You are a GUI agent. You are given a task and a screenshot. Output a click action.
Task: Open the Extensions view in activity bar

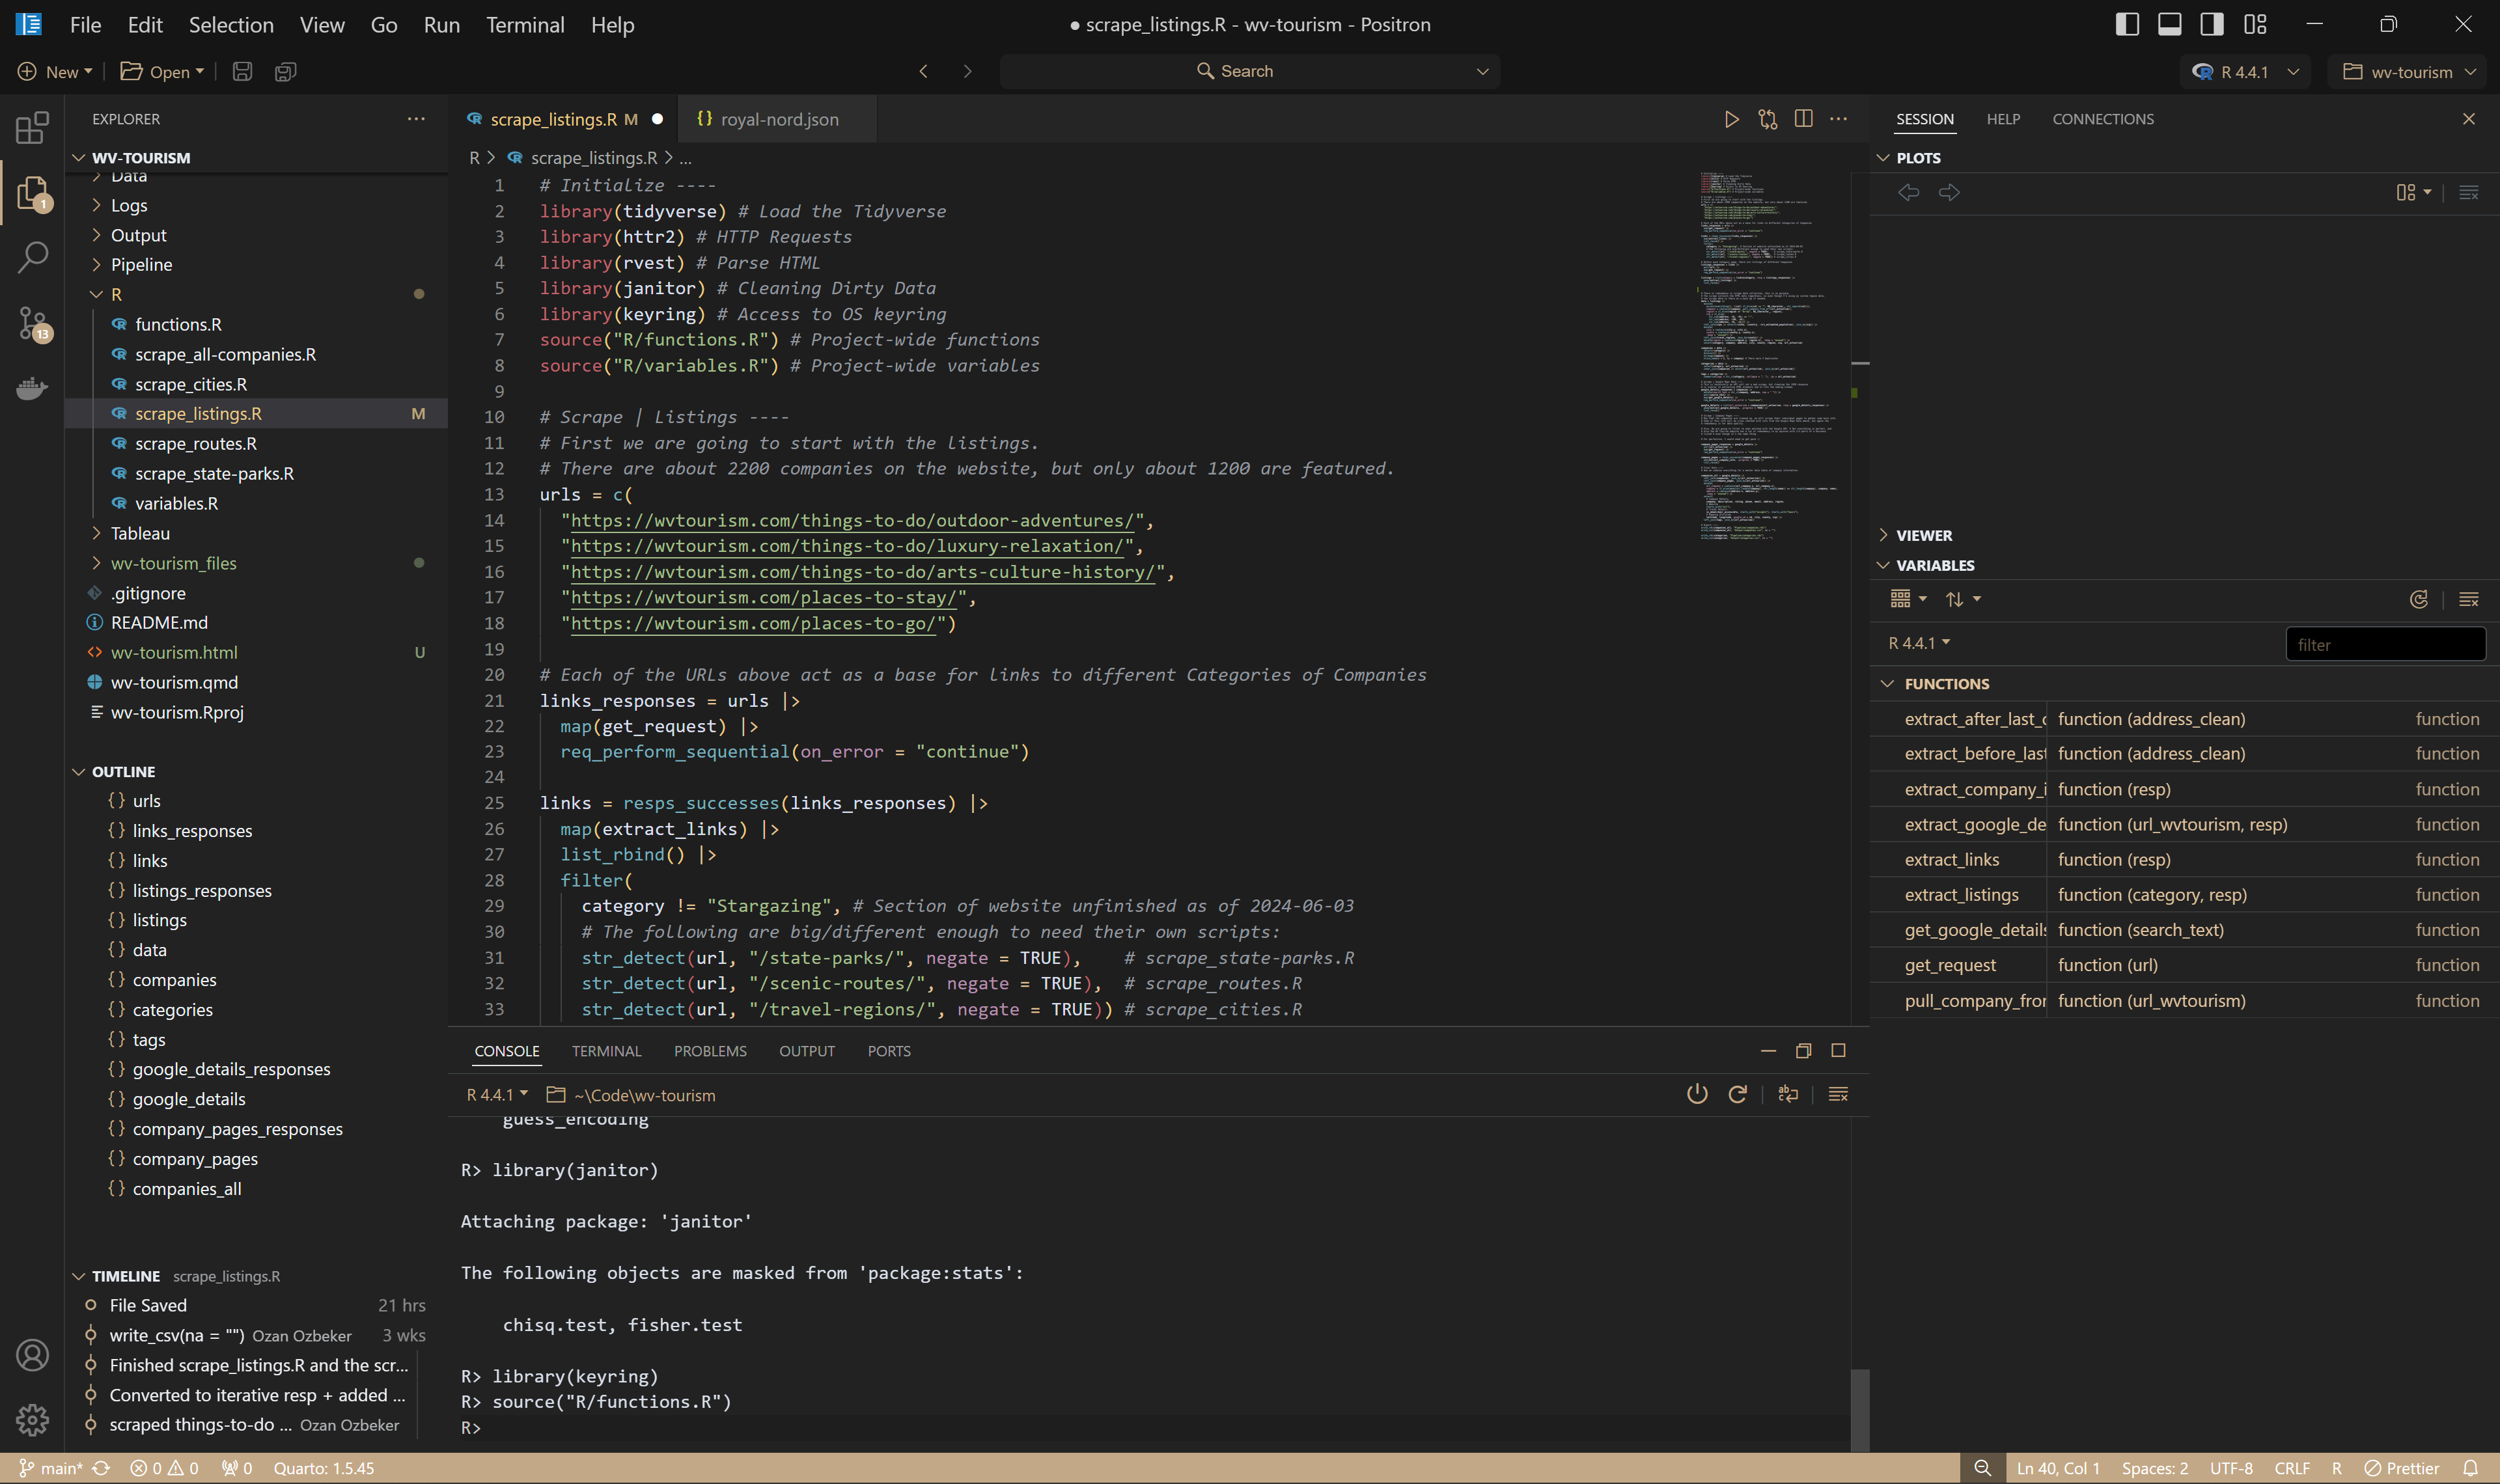tap(32, 127)
